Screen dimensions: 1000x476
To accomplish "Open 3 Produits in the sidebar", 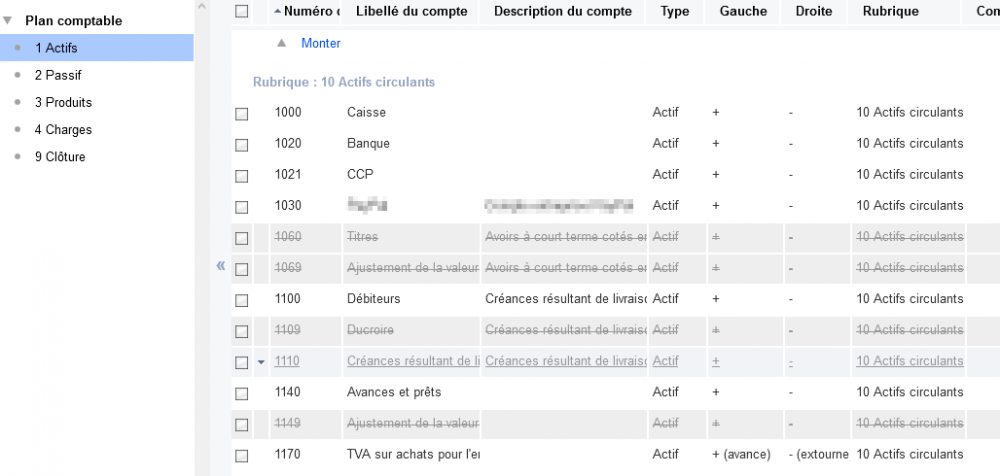I will pyautogui.click(x=62, y=102).
